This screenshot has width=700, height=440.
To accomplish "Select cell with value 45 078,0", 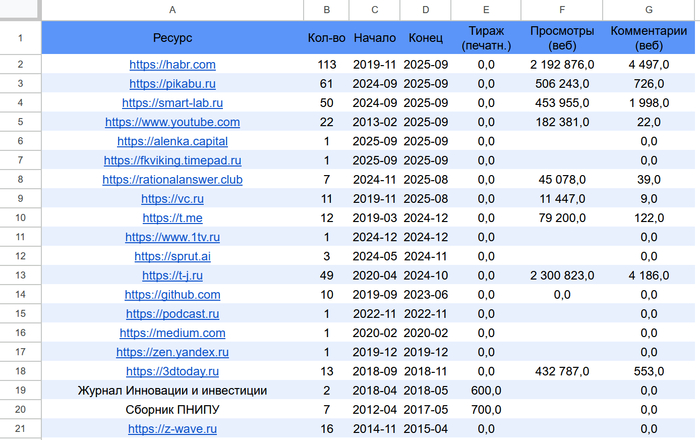I will point(562,180).
